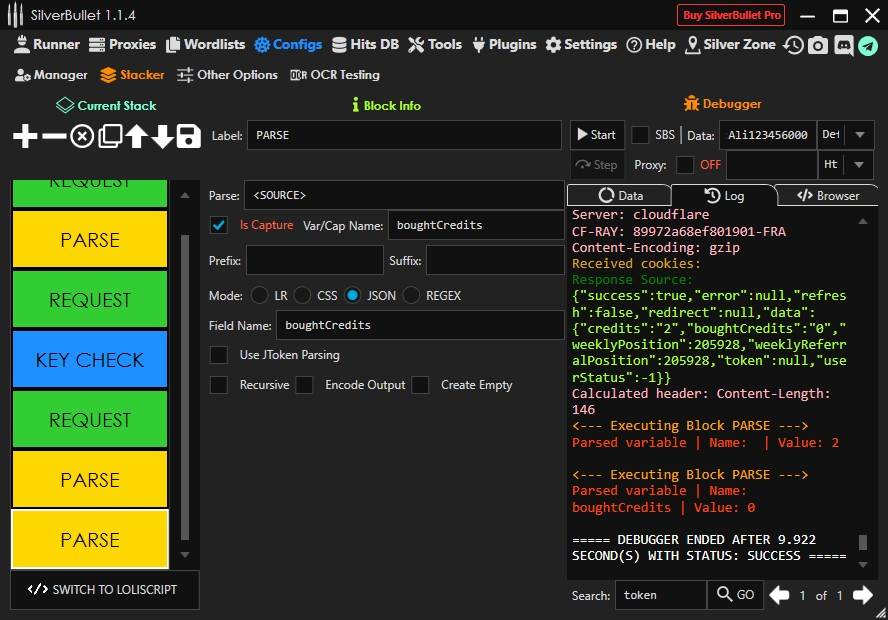Select the blue KEY CHECK block in stack
Screen dimensions: 888x620
pos(90,360)
